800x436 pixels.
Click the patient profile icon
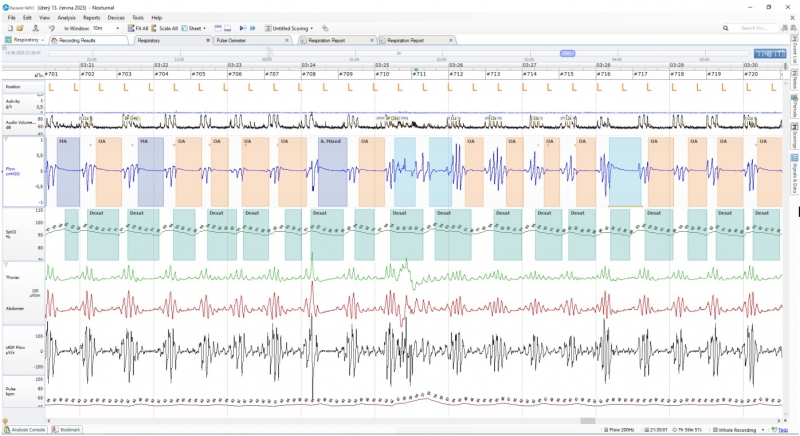tap(36, 29)
